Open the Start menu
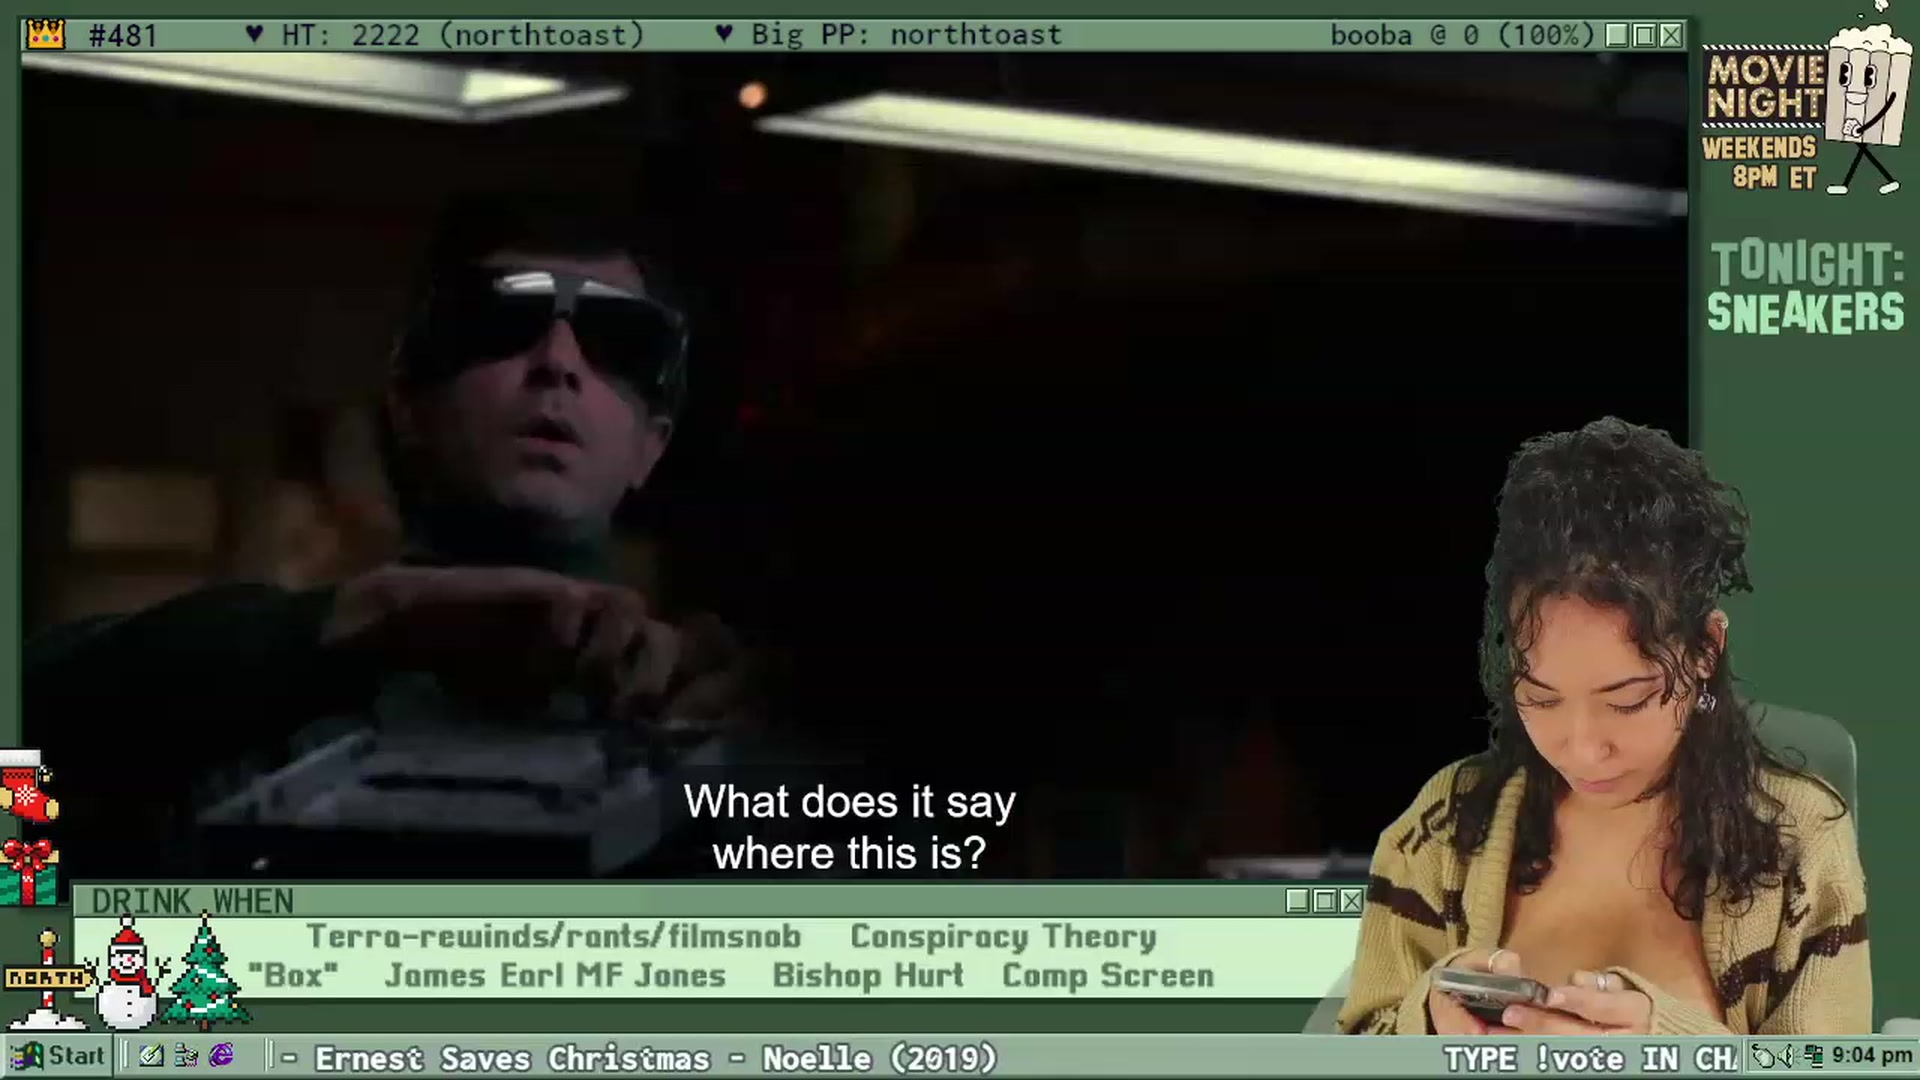The height and width of the screenshot is (1080, 1920). pos(58,1056)
